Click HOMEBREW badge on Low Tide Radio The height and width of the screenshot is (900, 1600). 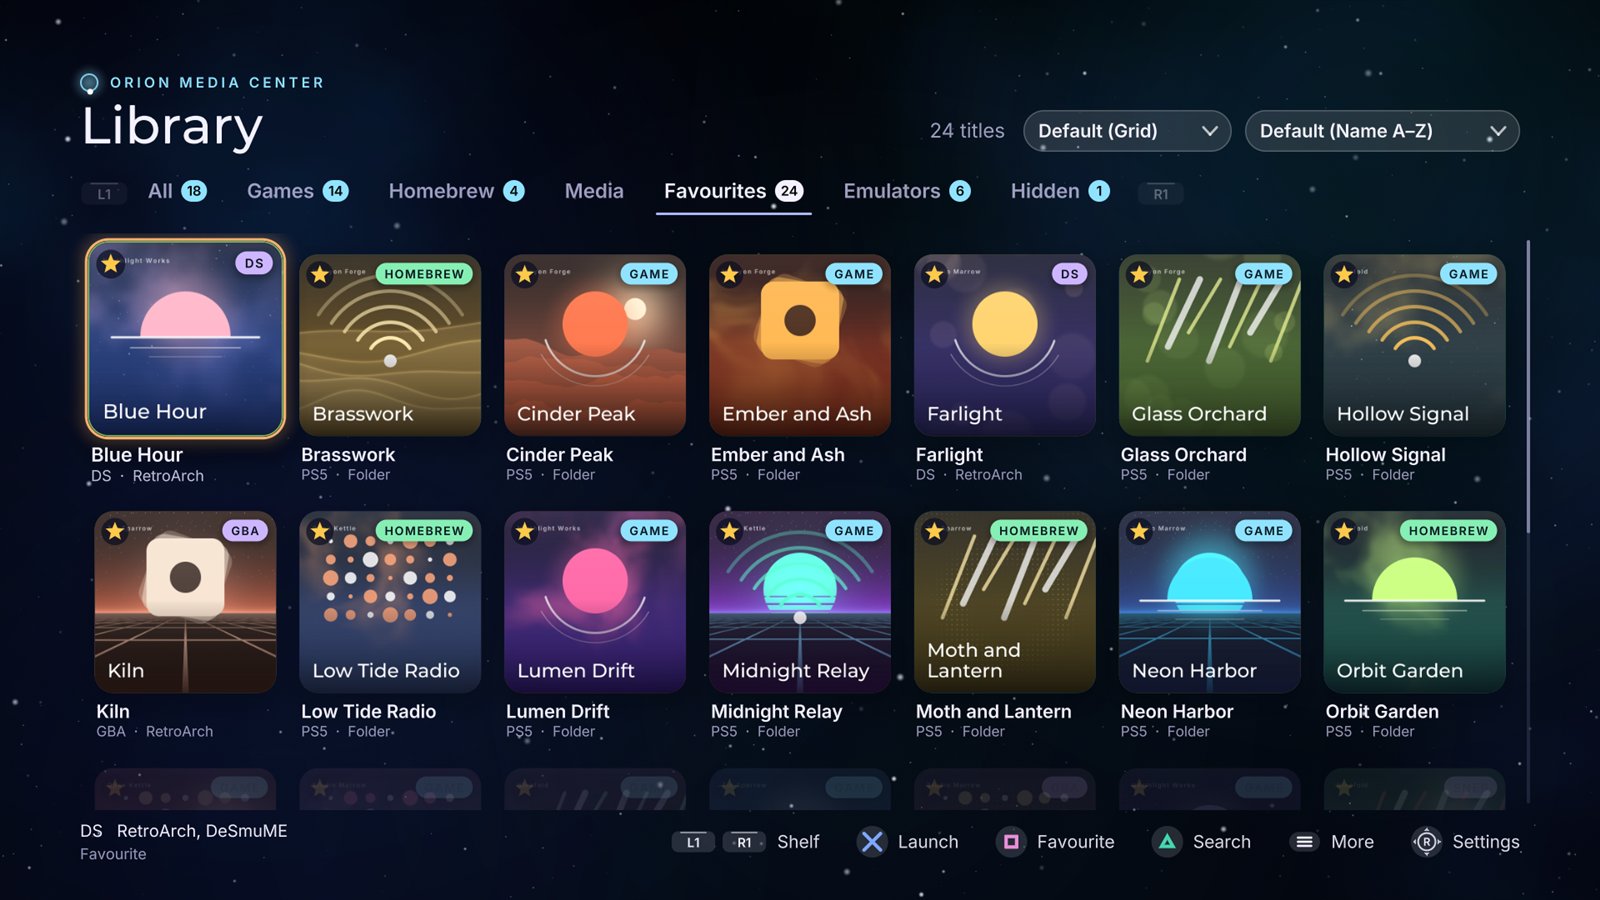424,531
